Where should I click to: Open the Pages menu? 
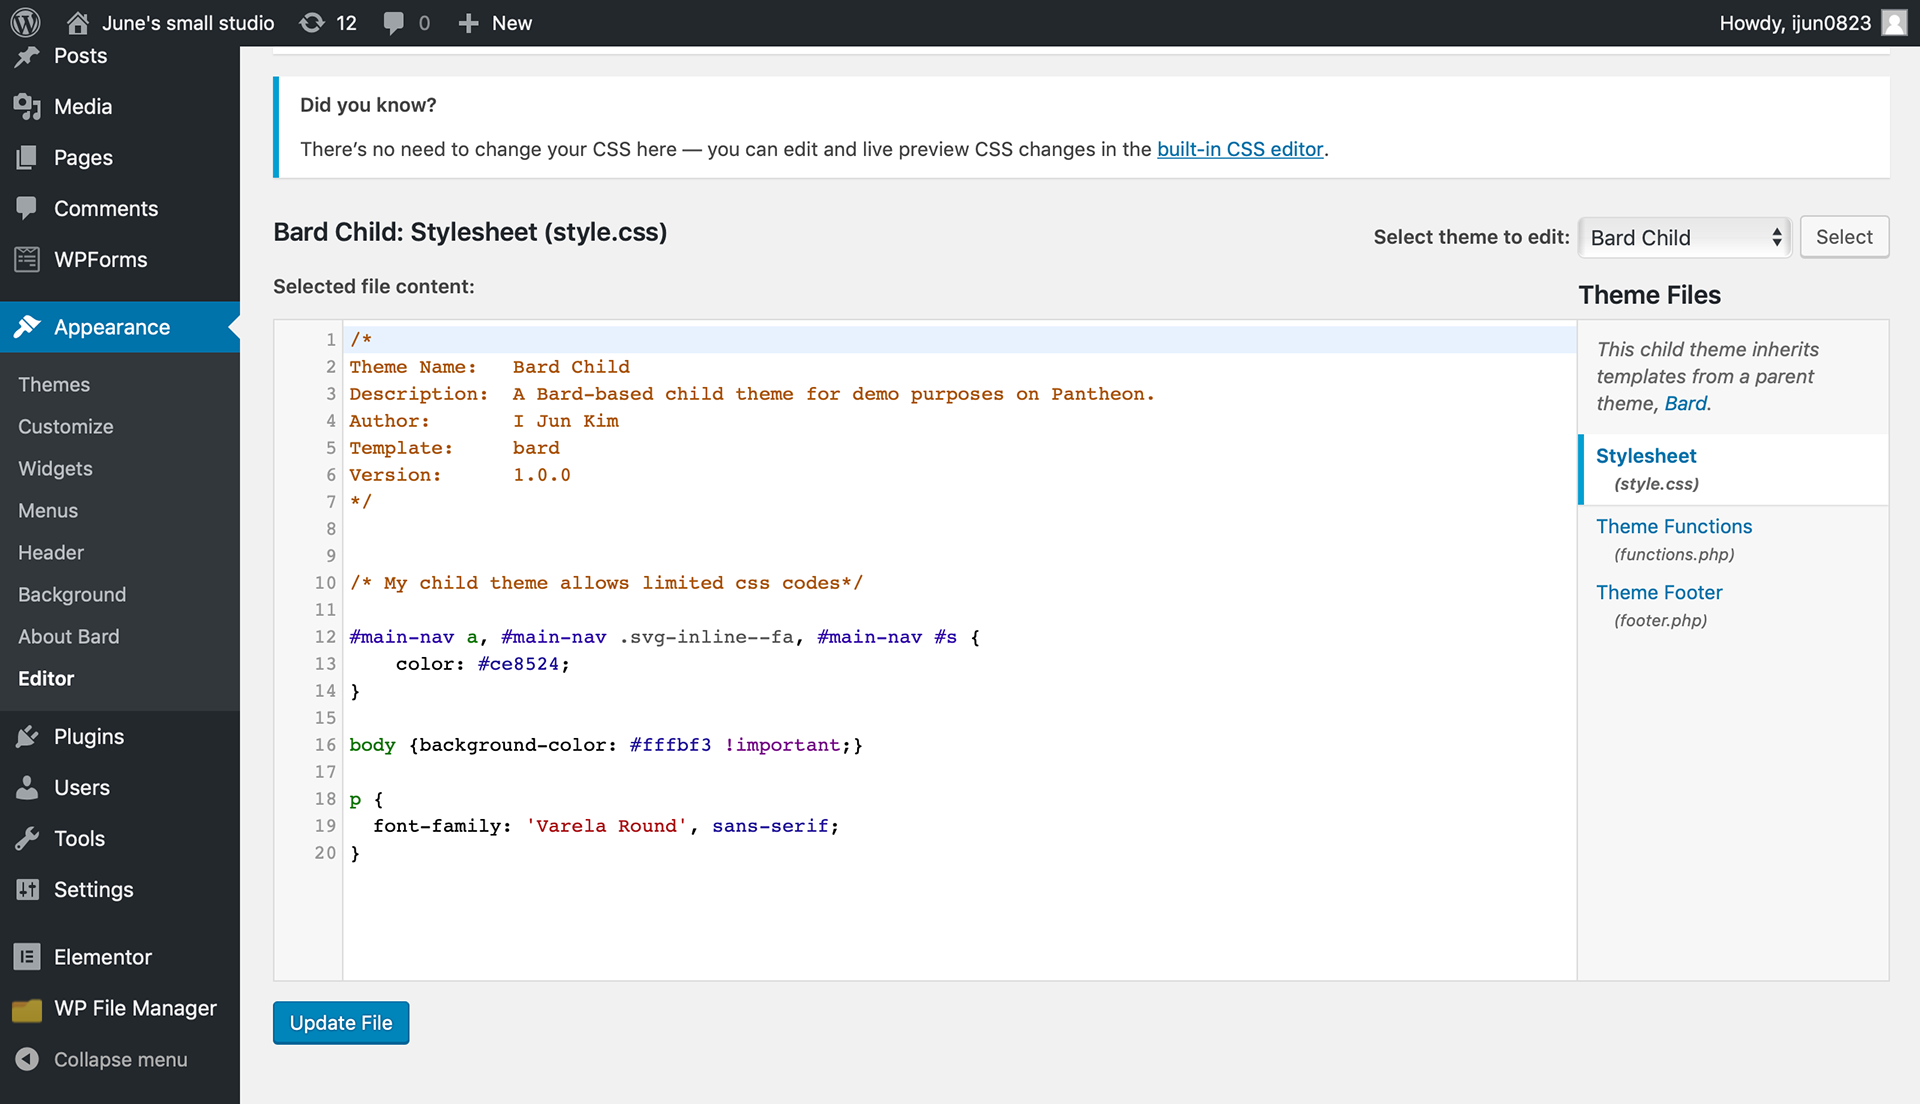point(83,158)
